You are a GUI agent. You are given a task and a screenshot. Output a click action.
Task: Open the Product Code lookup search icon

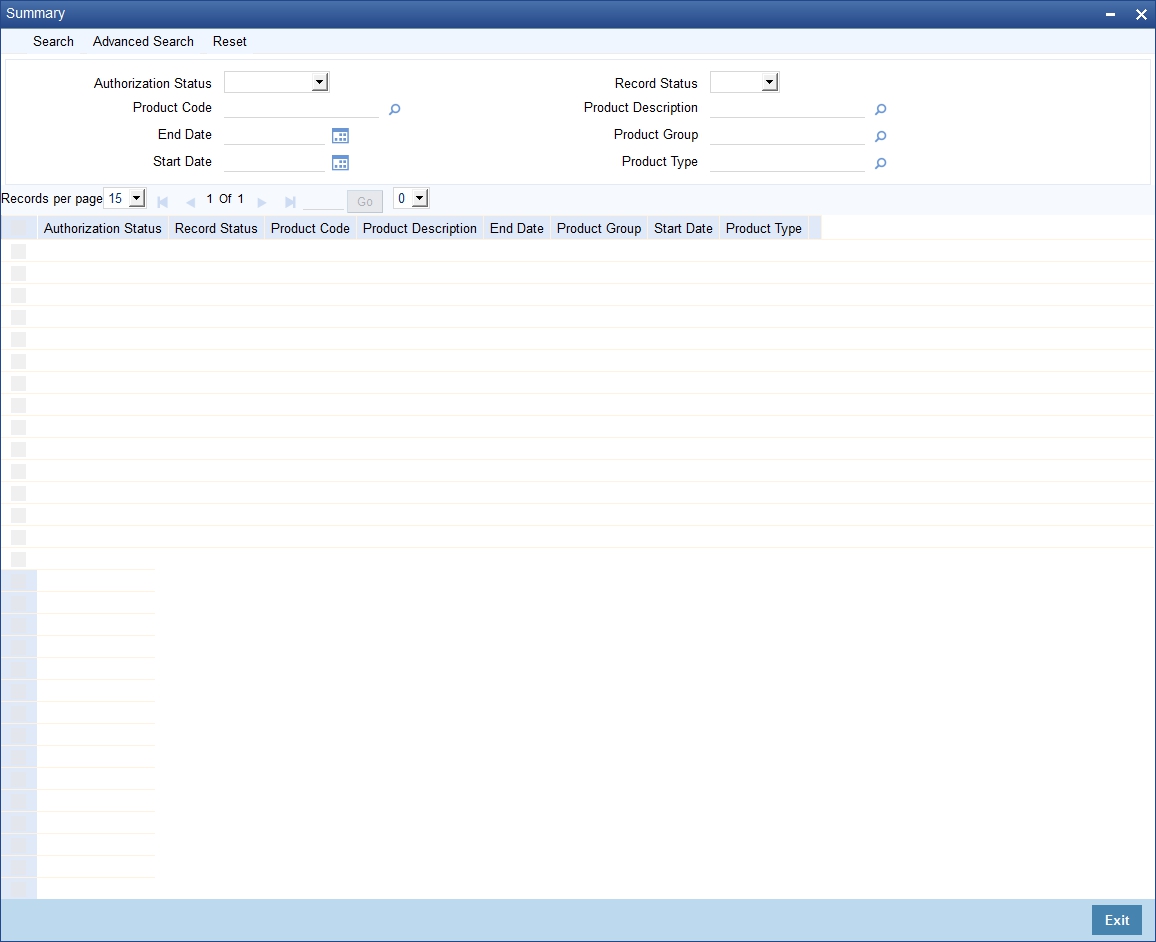tap(394, 110)
